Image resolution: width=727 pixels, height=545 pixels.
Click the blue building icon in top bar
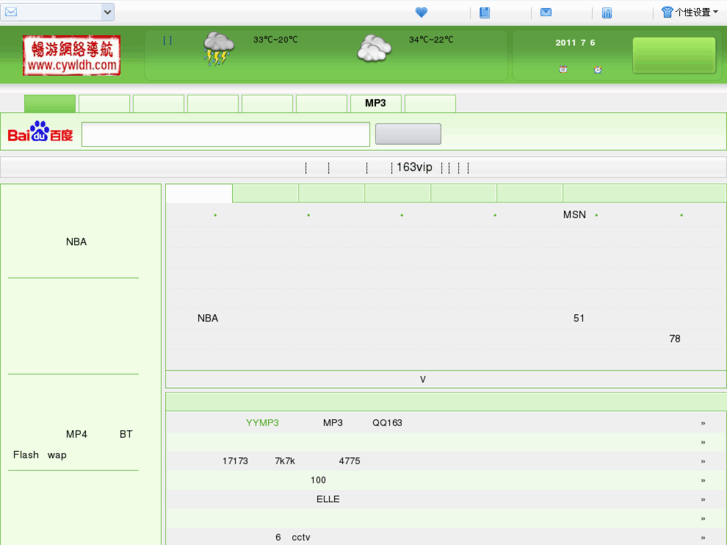click(x=607, y=13)
